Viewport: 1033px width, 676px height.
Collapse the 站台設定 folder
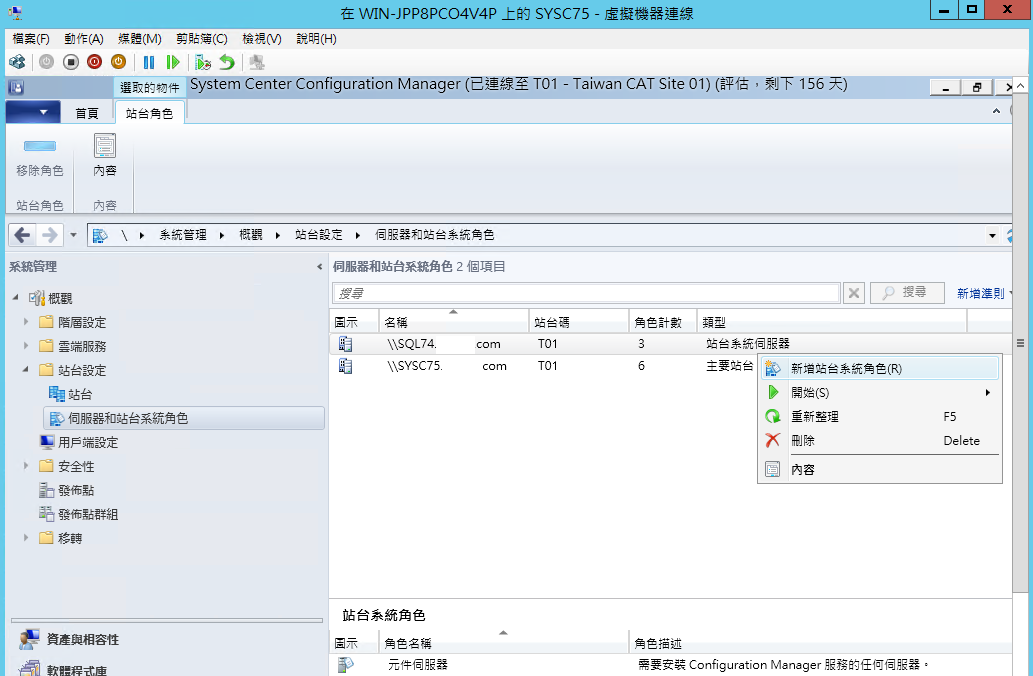(26, 370)
